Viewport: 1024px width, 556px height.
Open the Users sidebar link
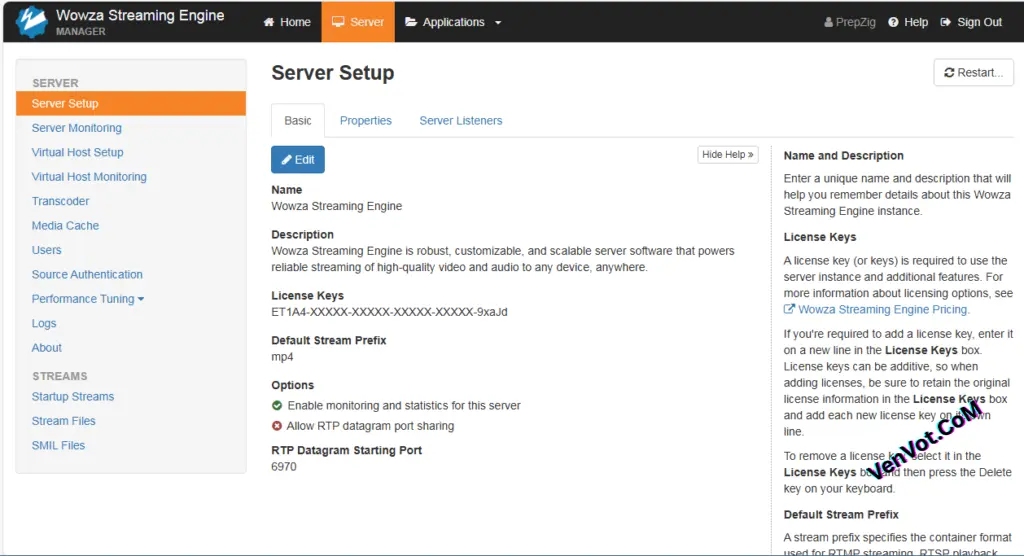pos(46,250)
